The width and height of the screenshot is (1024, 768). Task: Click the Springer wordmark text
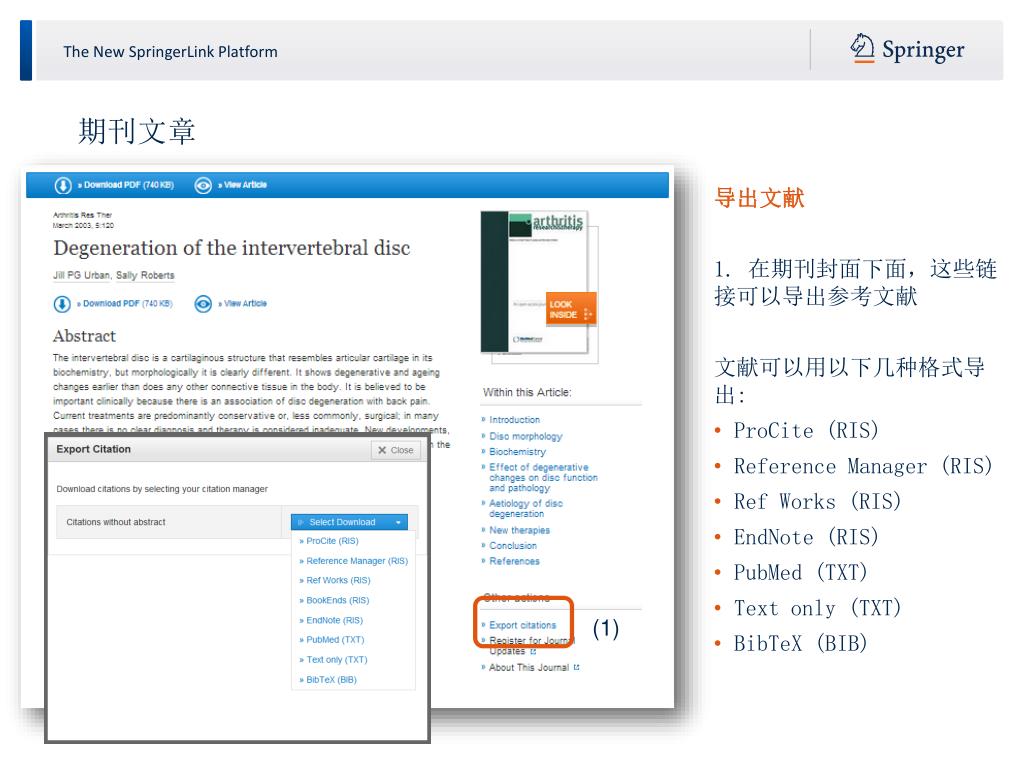coord(923,50)
